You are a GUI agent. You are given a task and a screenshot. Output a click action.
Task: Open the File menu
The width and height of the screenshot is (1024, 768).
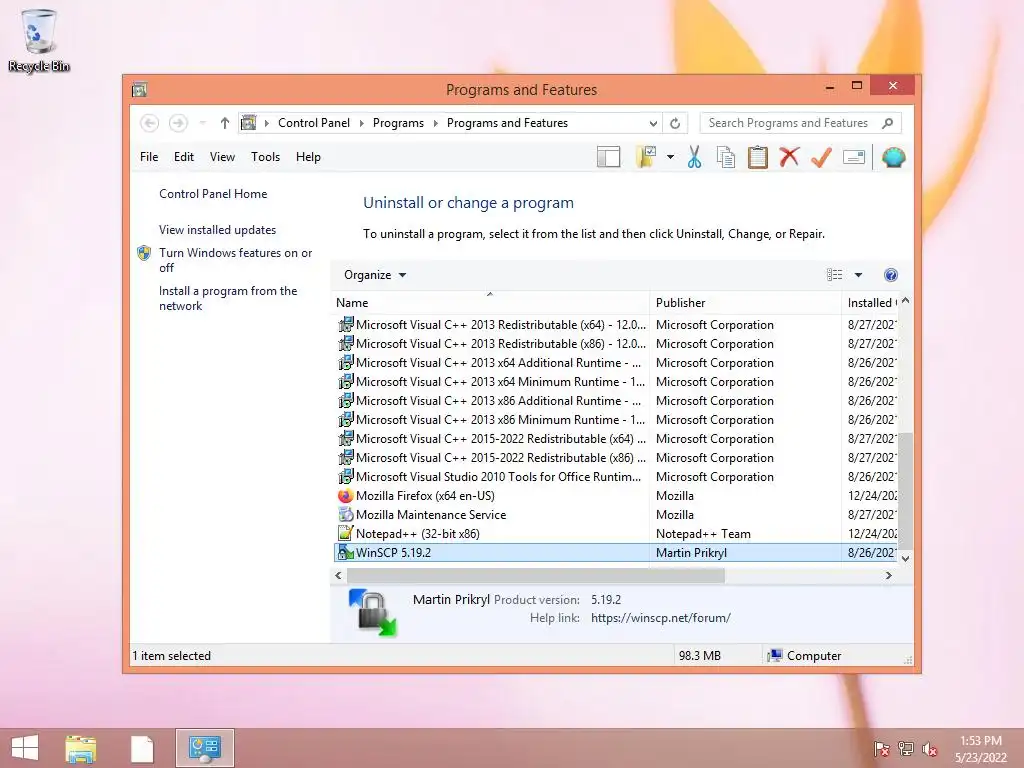[149, 157]
